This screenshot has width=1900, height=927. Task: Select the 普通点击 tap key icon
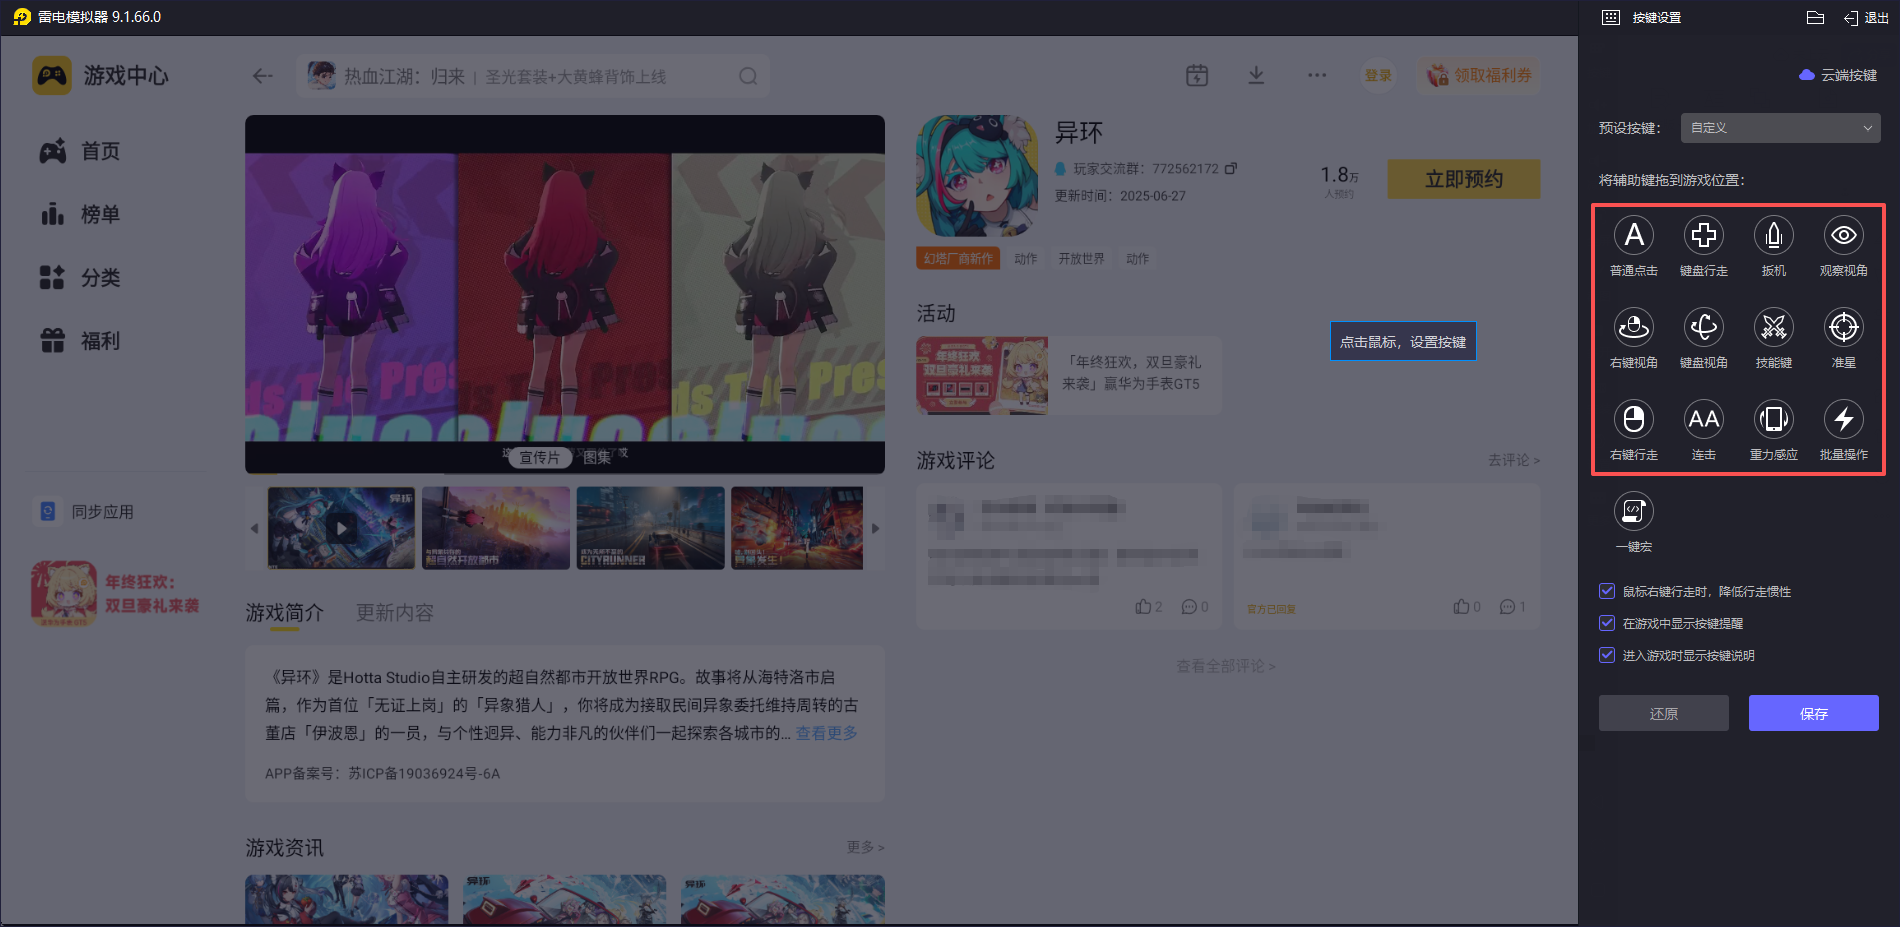coord(1634,236)
